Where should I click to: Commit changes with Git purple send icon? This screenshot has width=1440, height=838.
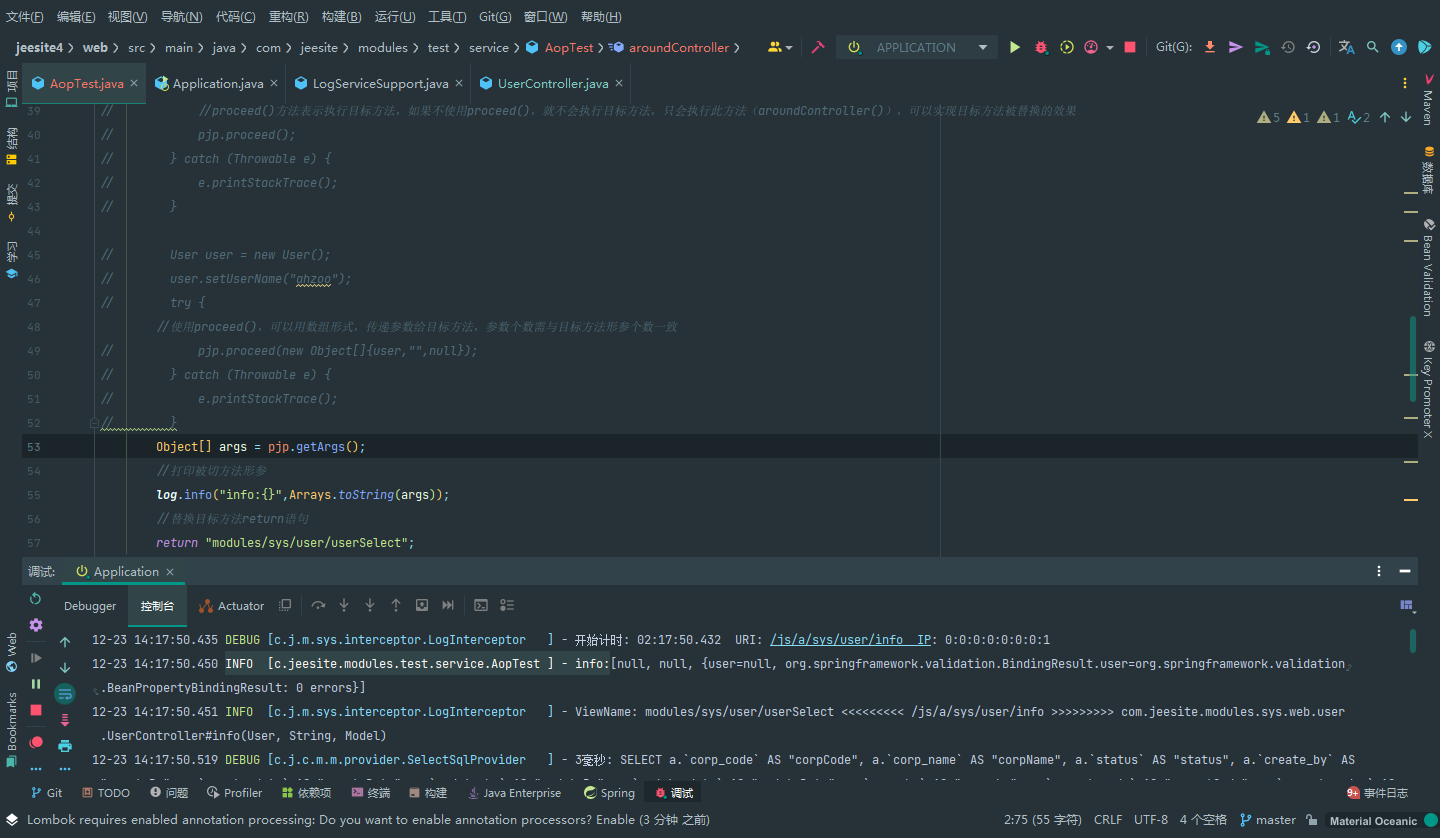point(1236,47)
